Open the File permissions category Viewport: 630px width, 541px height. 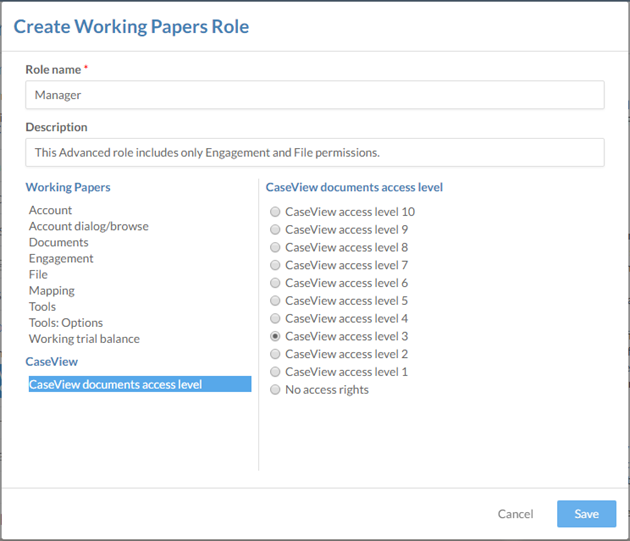[38, 274]
